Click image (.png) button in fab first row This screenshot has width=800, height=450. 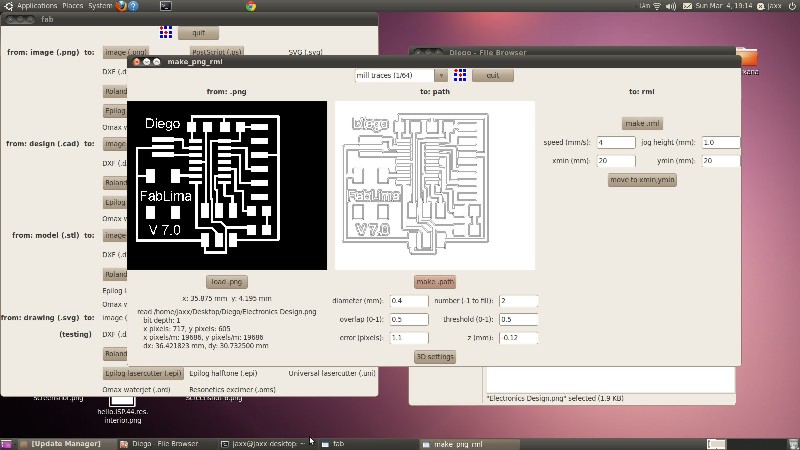pos(126,51)
